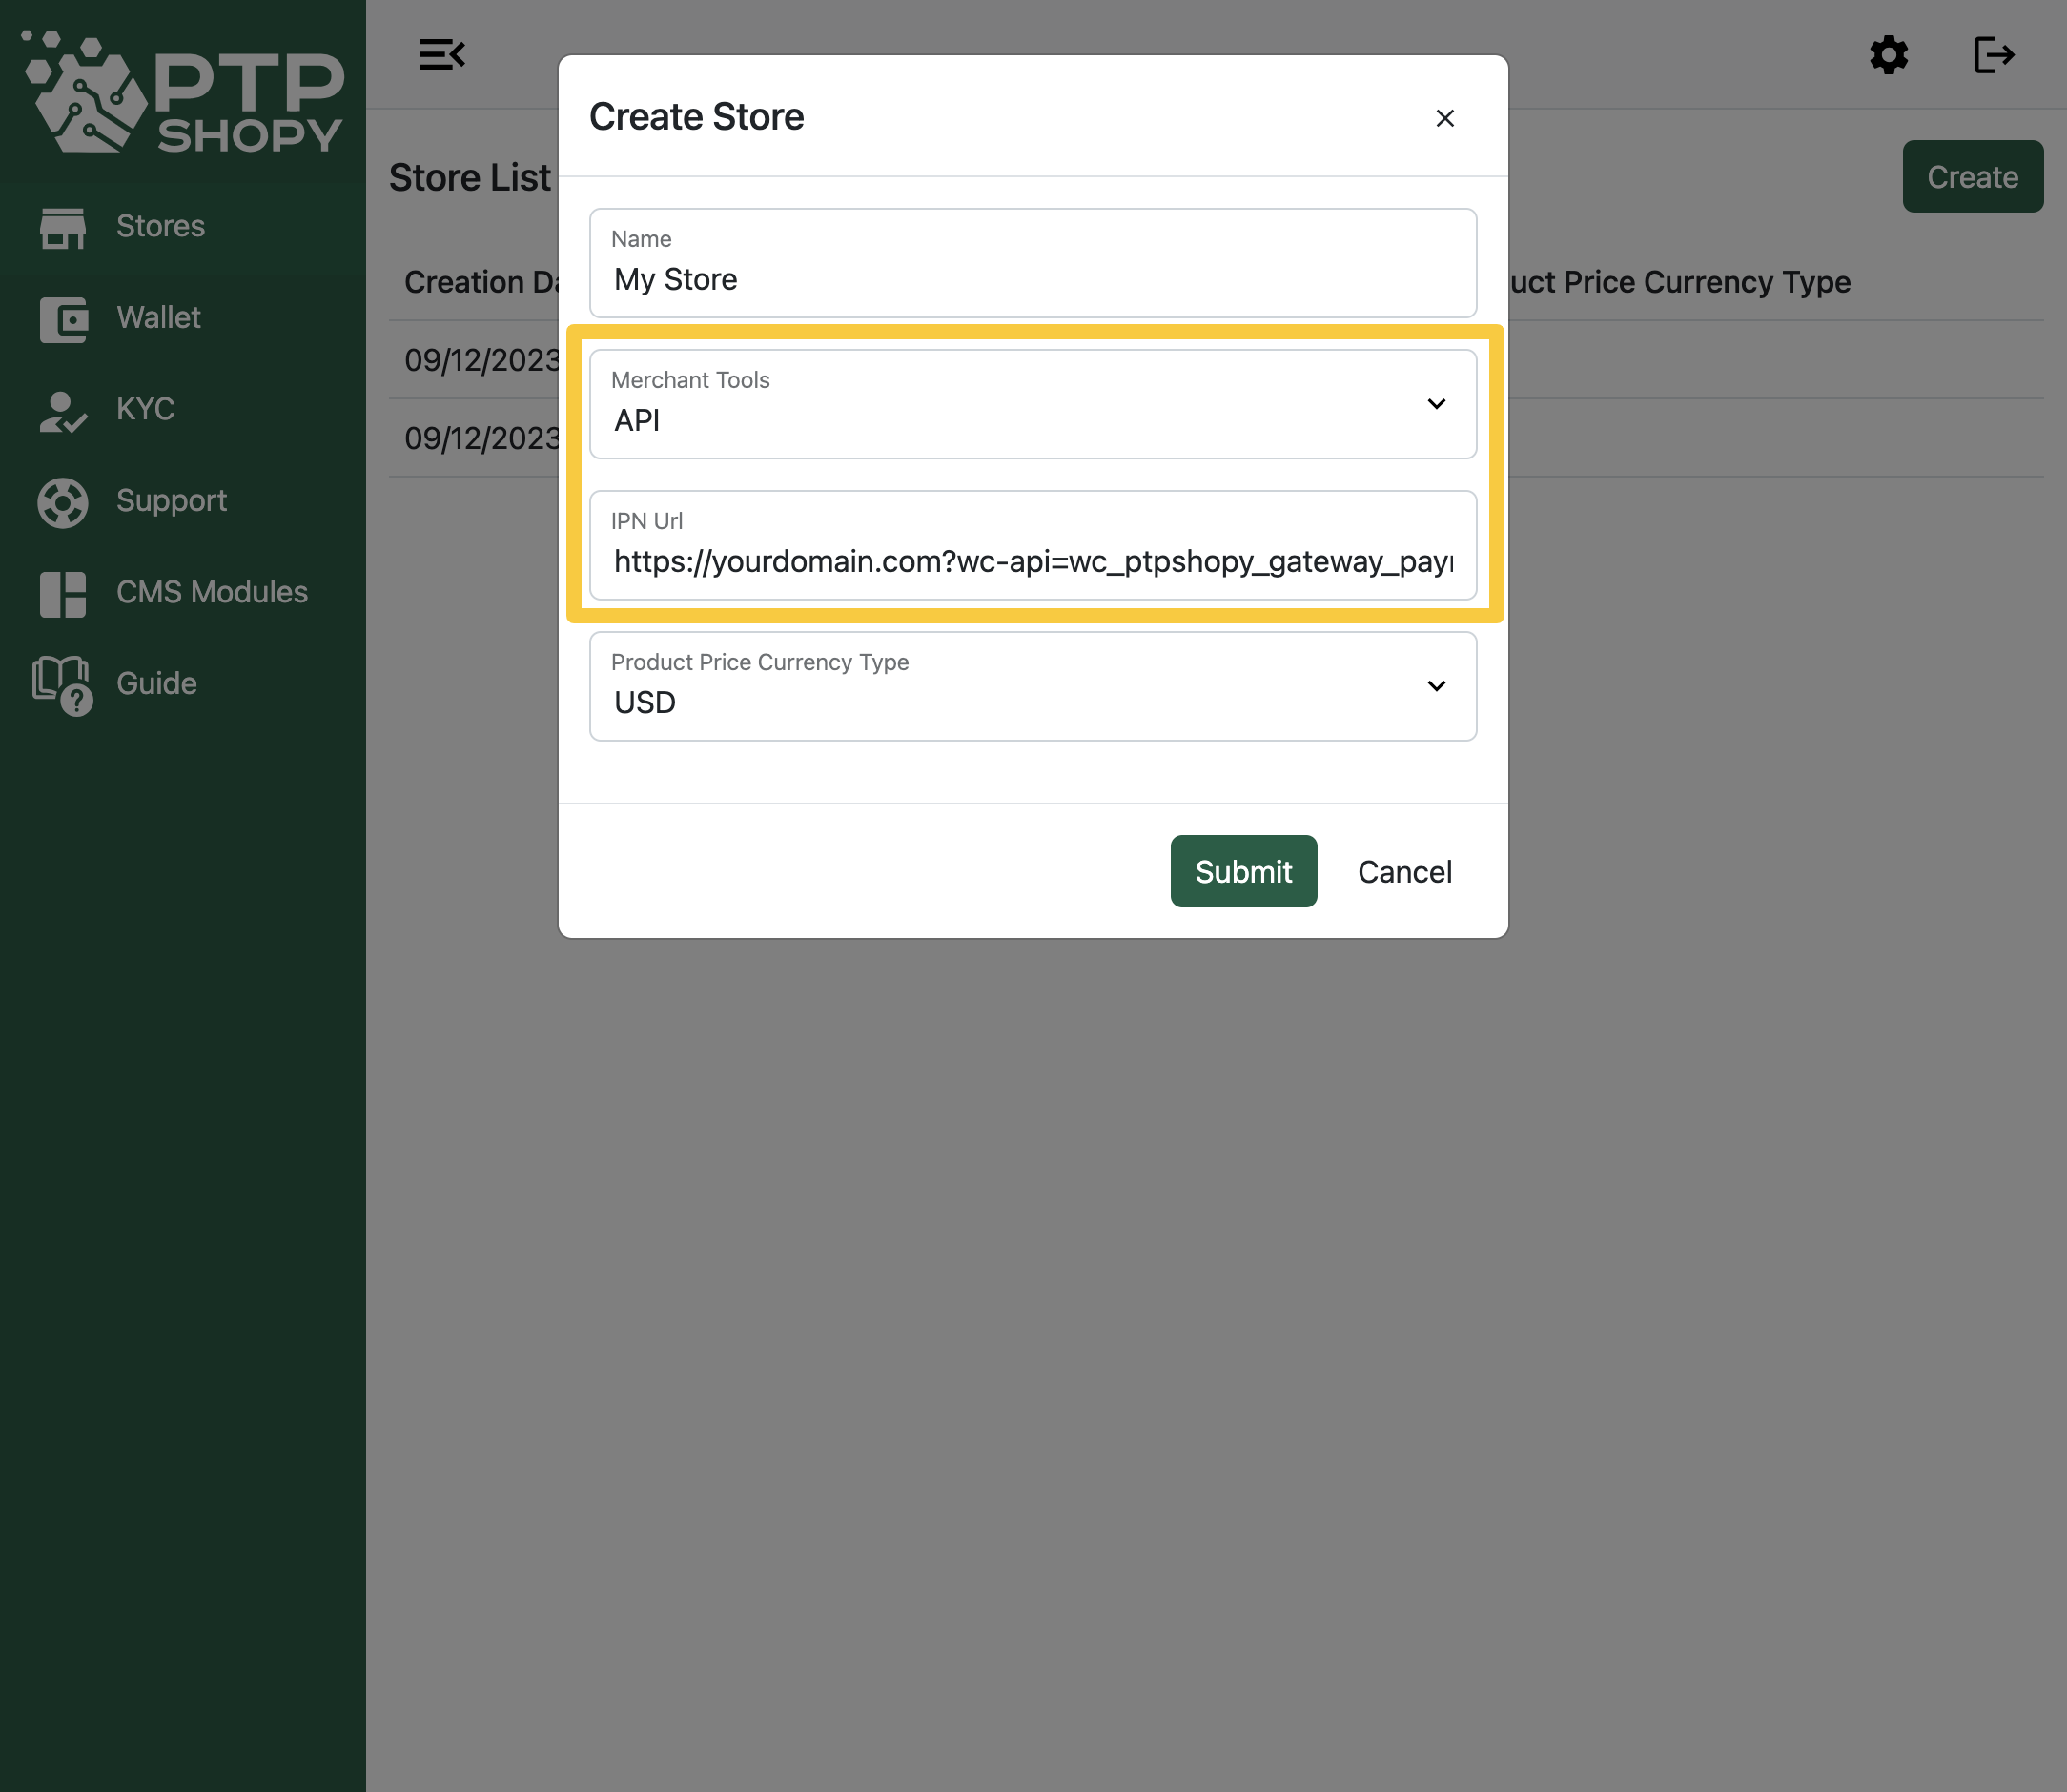Open settings via the gear icon

pos(1888,55)
